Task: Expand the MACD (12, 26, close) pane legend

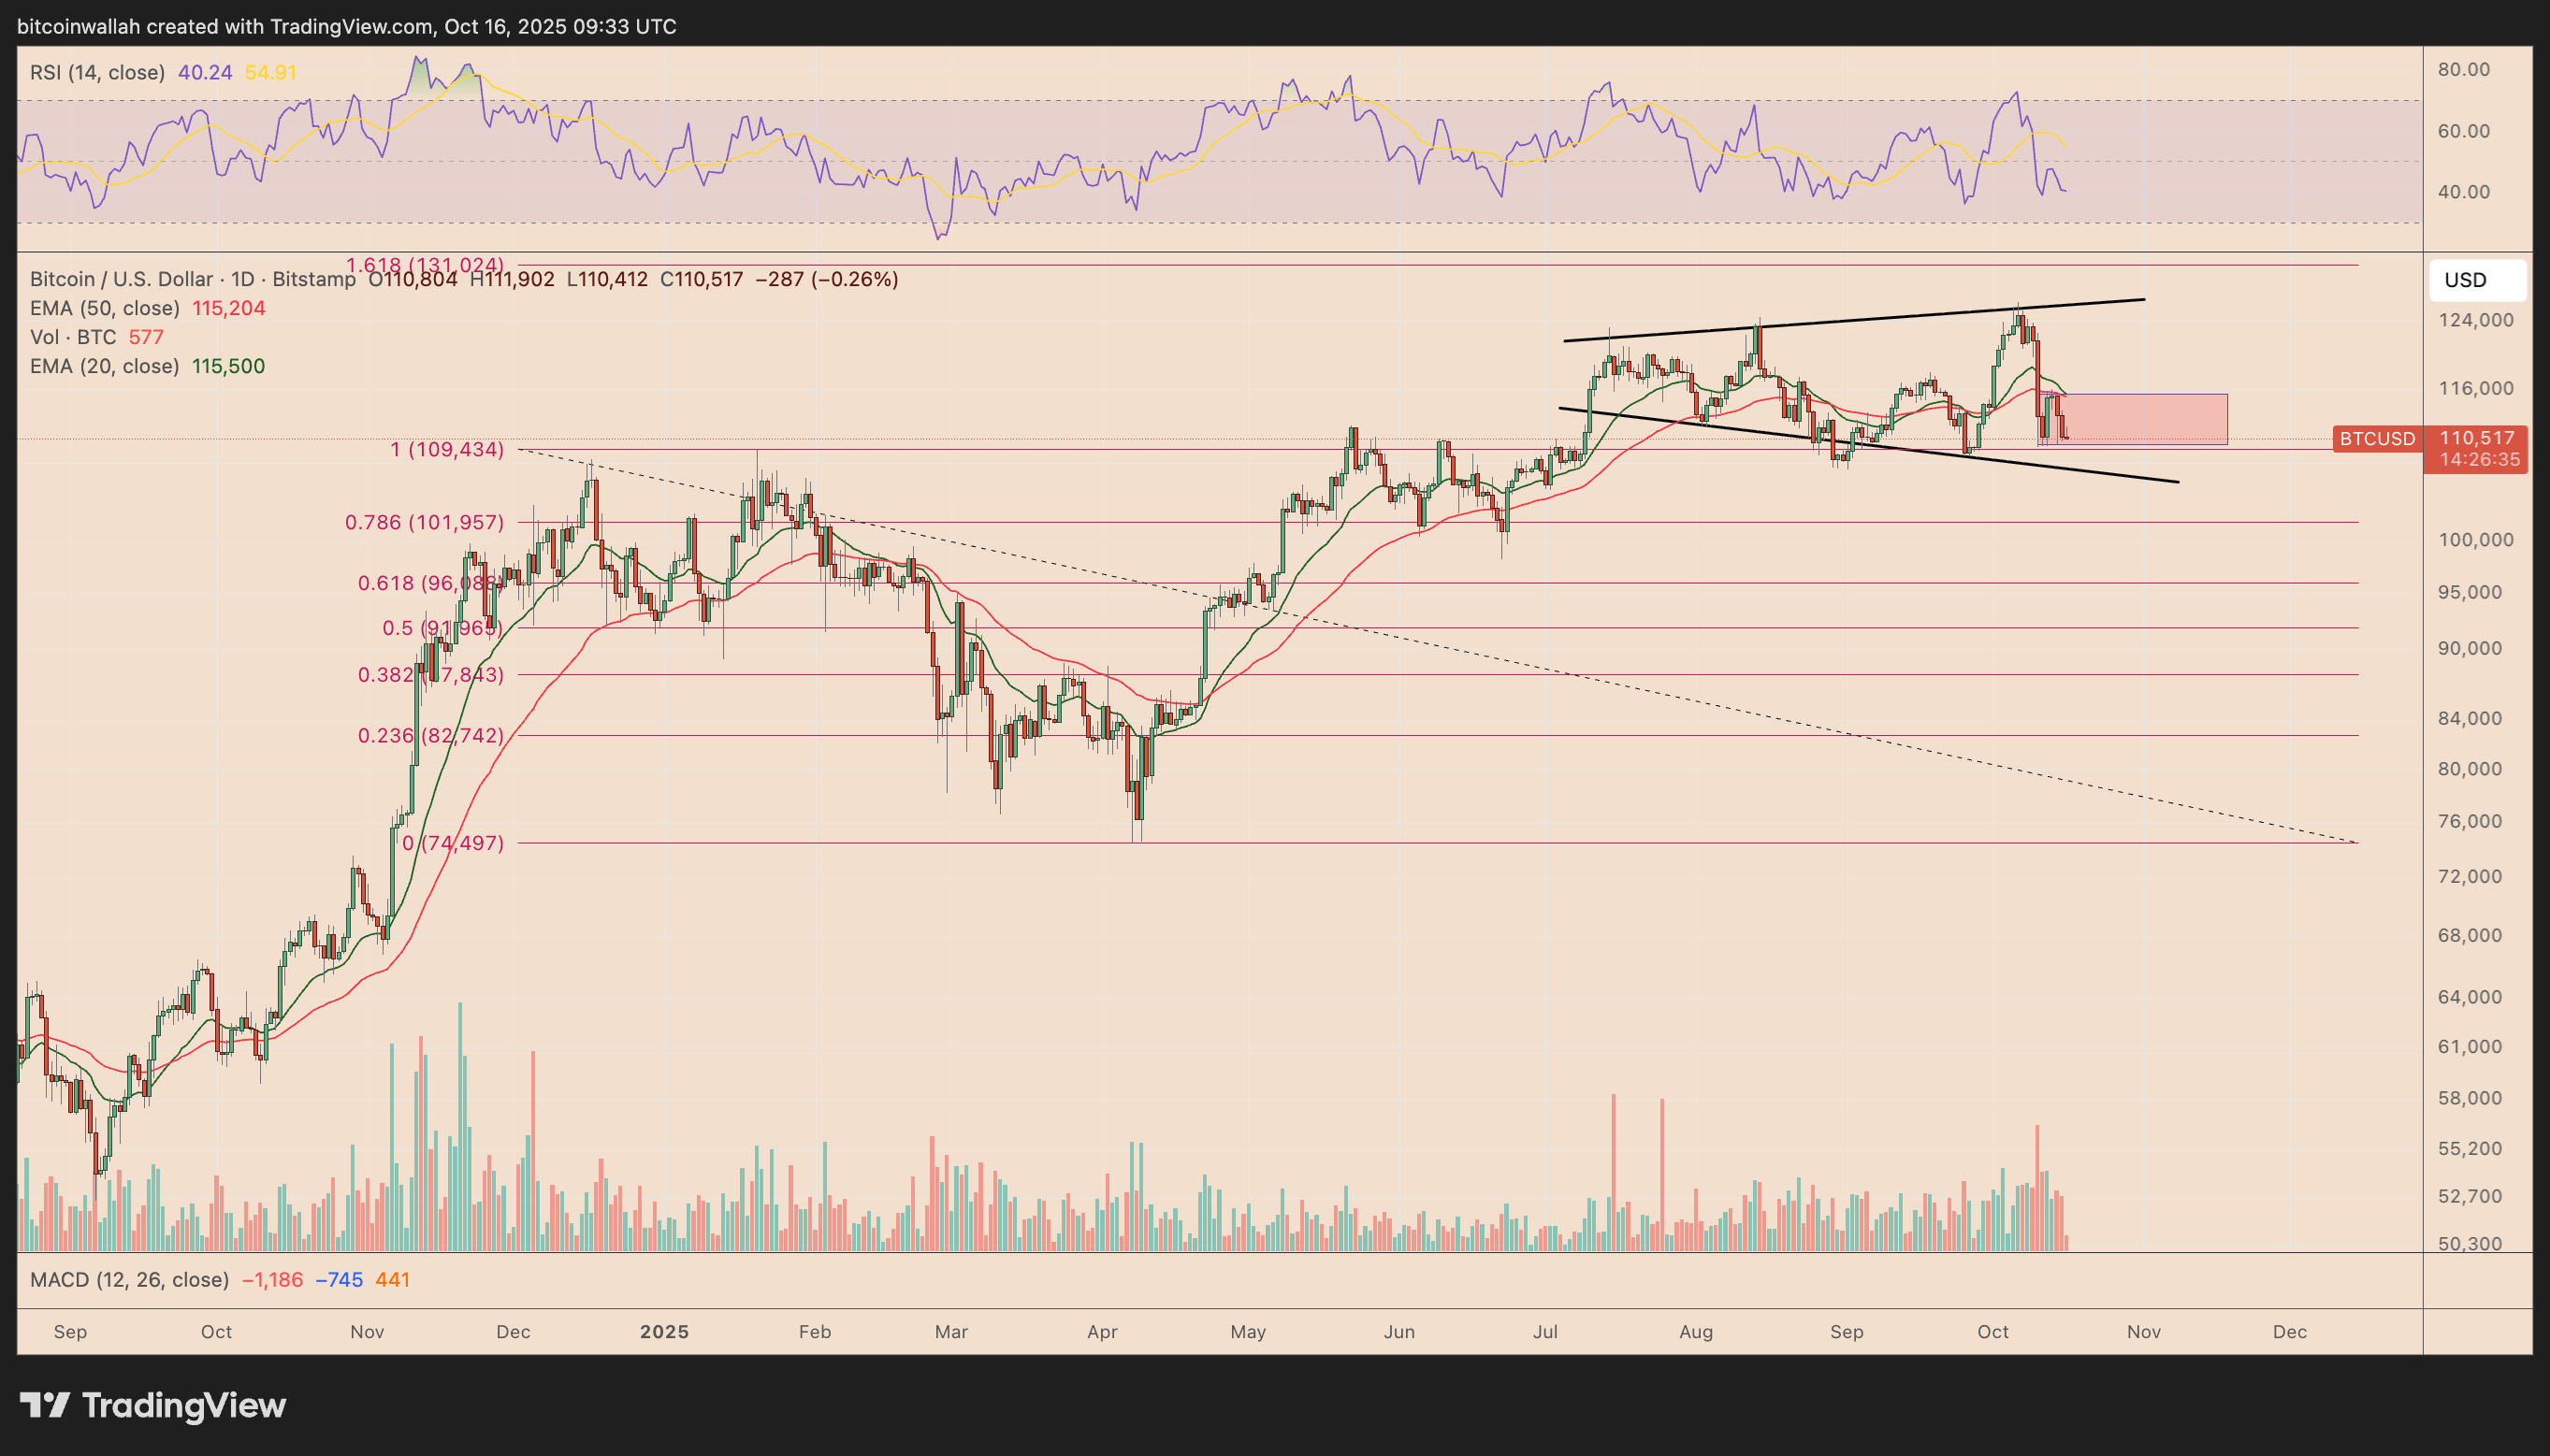Action: (129, 1280)
